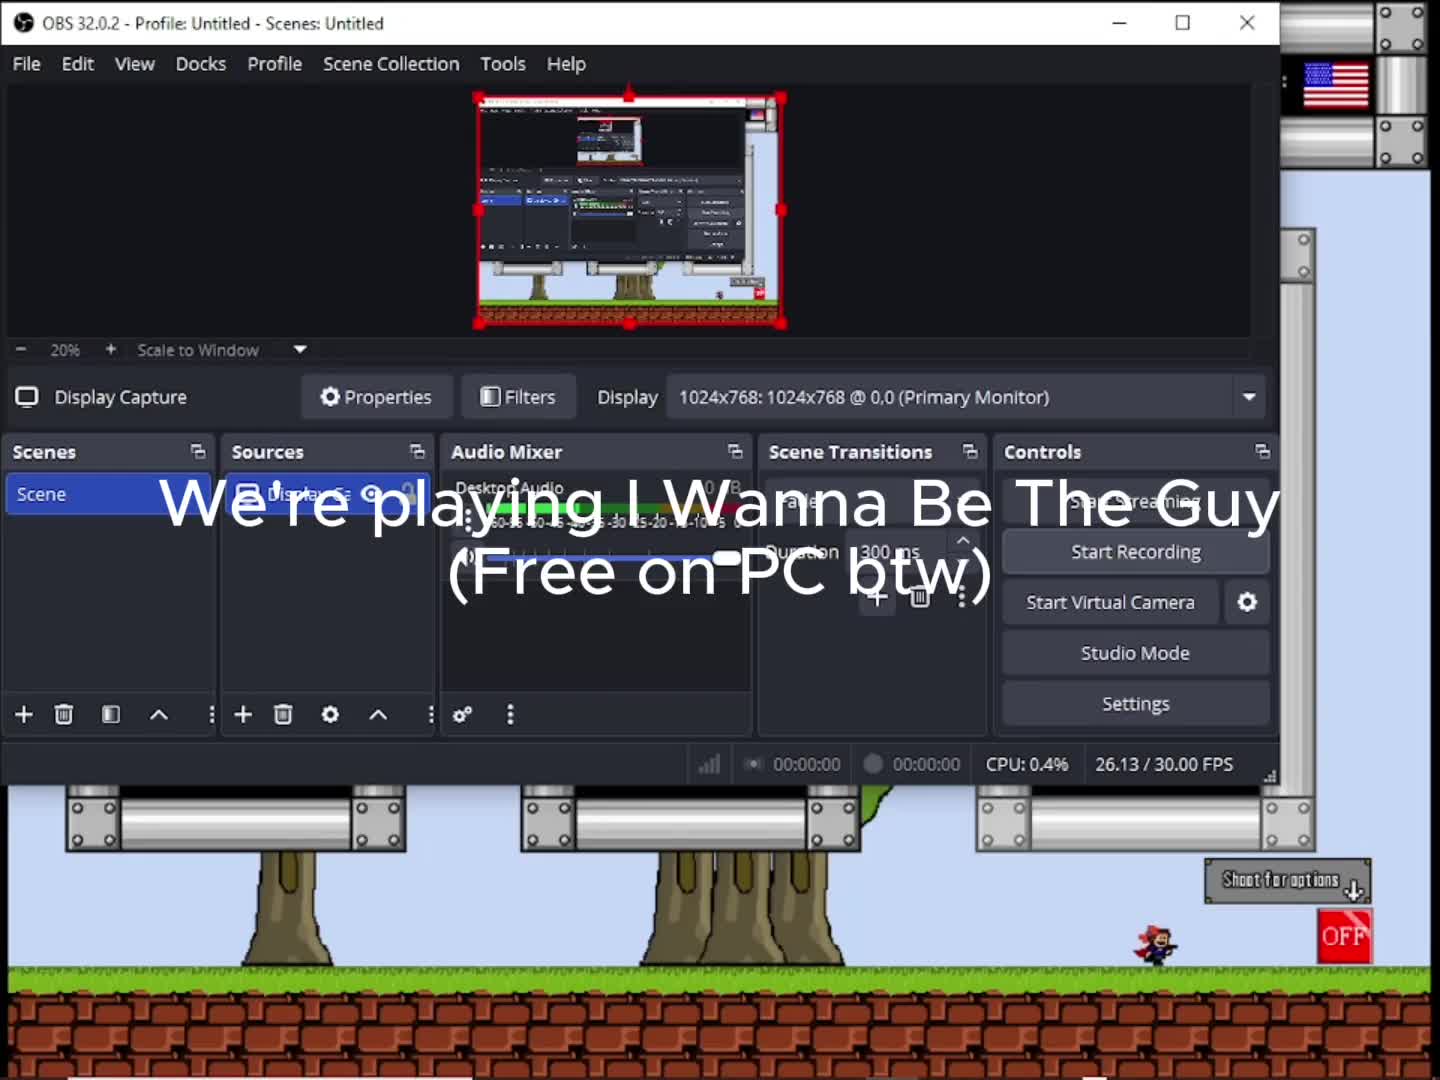This screenshot has width=1440, height=1080.
Task: Click the preview capture thumbnail
Action: [x=629, y=211]
